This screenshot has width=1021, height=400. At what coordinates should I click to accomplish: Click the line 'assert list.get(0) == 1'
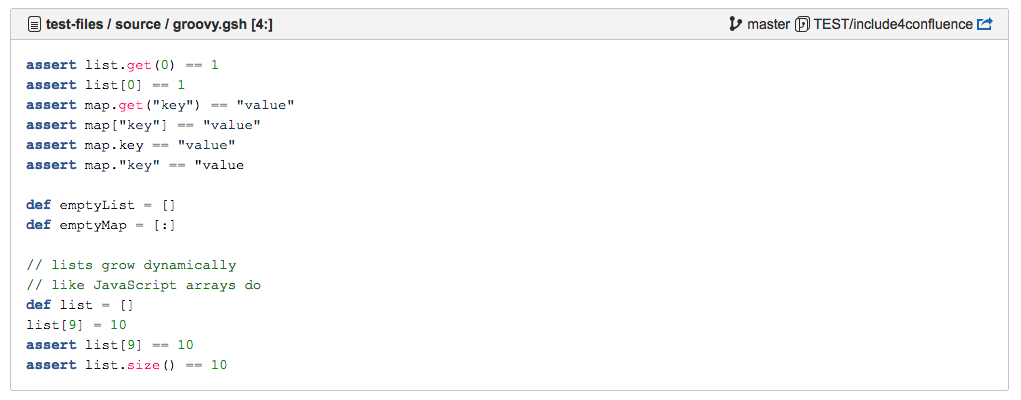(x=122, y=65)
